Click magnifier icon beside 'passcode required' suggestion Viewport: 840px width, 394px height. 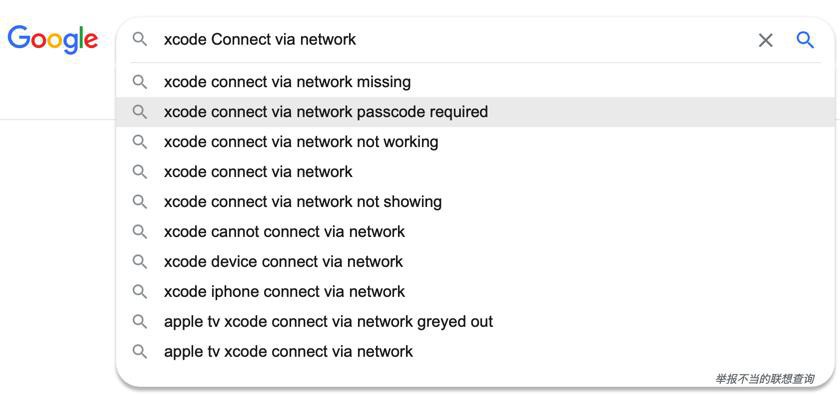point(140,112)
